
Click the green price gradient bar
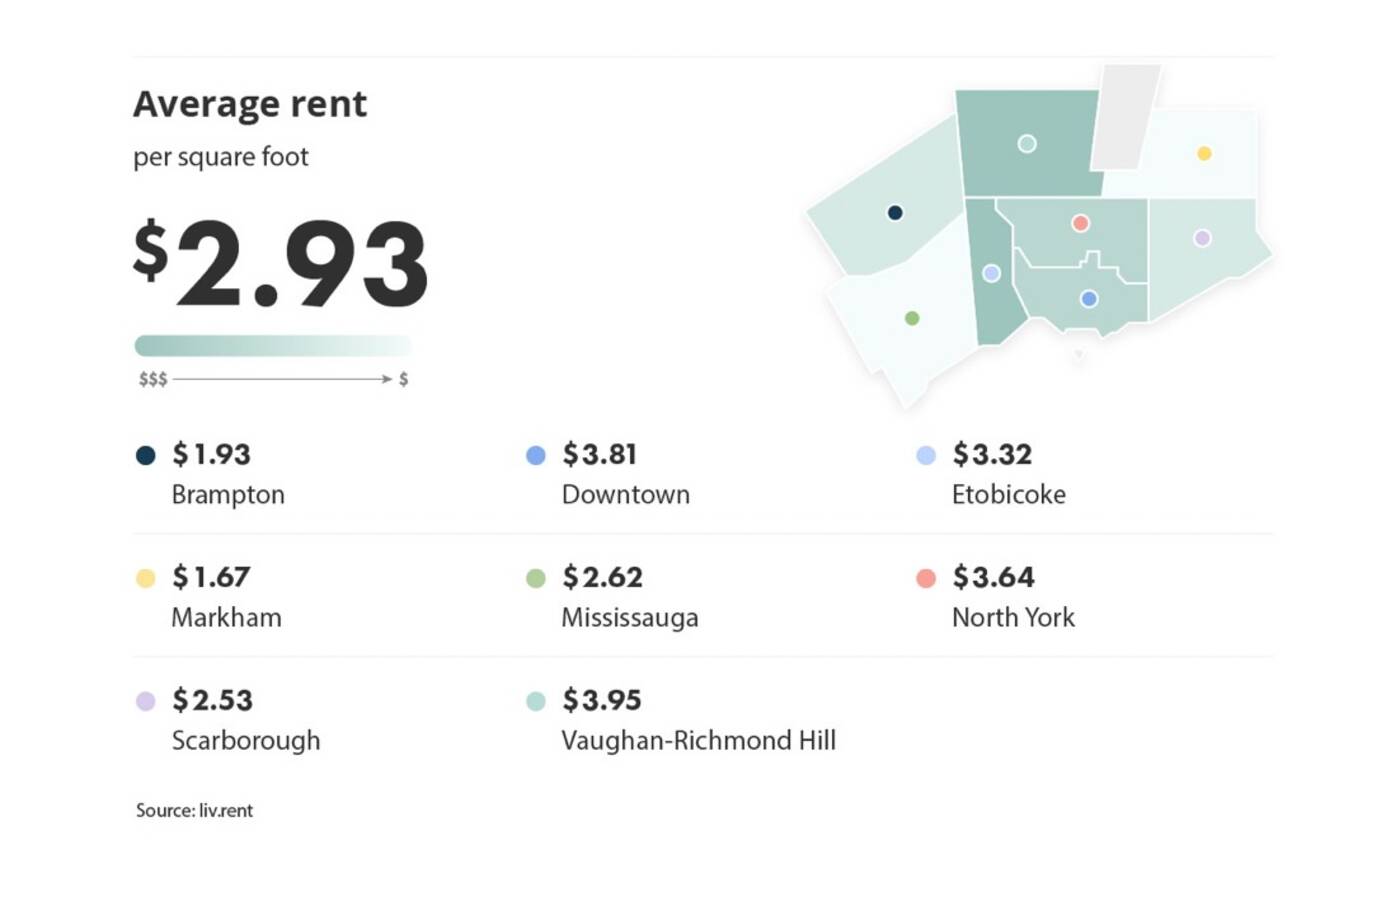(273, 346)
